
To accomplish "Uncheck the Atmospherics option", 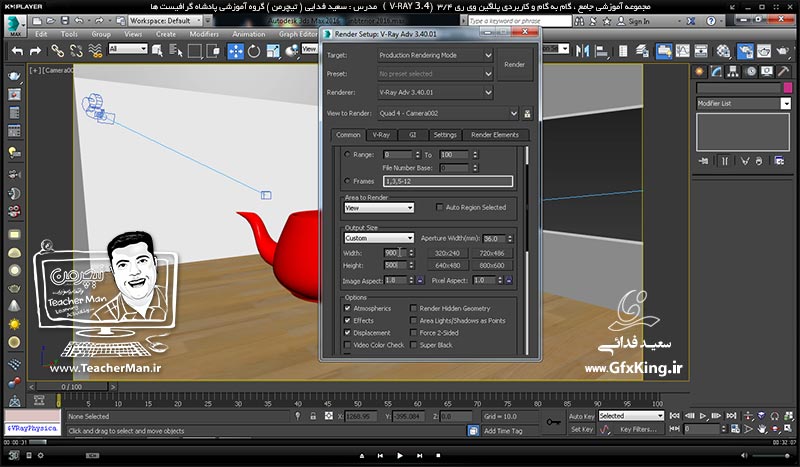I will tap(347, 308).
